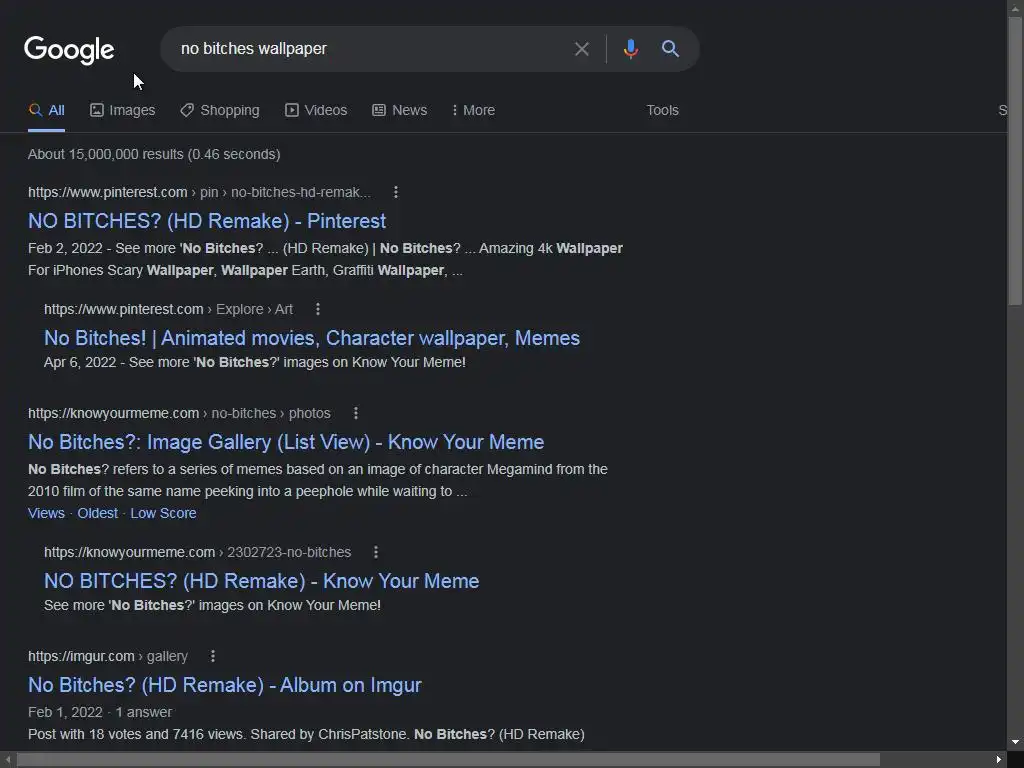Open options menu for Pinterest Explore Art result
The height and width of the screenshot is (768, 1024).
(318, 309)
